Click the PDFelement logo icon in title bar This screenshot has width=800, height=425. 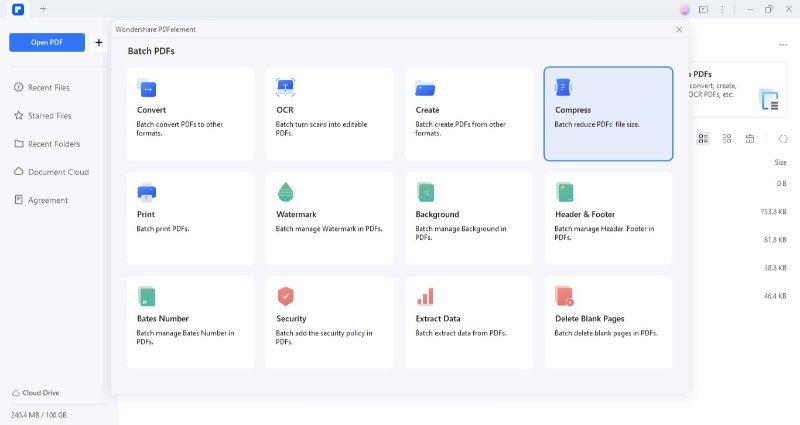[18, 9]
